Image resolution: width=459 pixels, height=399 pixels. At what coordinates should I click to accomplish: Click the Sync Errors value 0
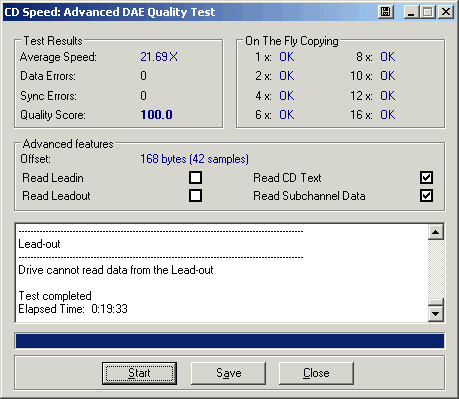[x=143, y=96]
